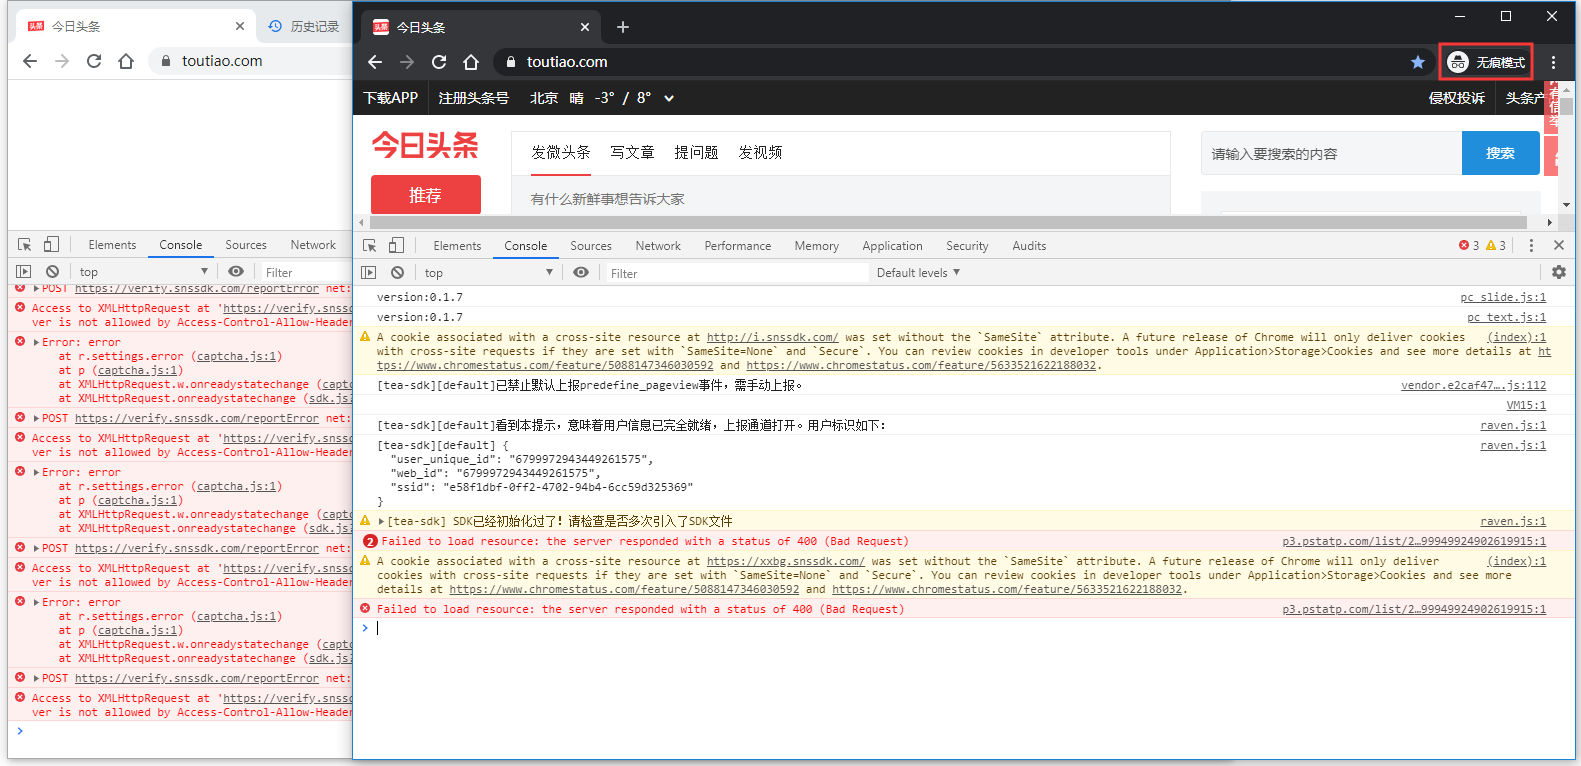Click the blue 搜索 search button
The height and width of the screenshot is (766, 1581).
(x=1499, y=154)
